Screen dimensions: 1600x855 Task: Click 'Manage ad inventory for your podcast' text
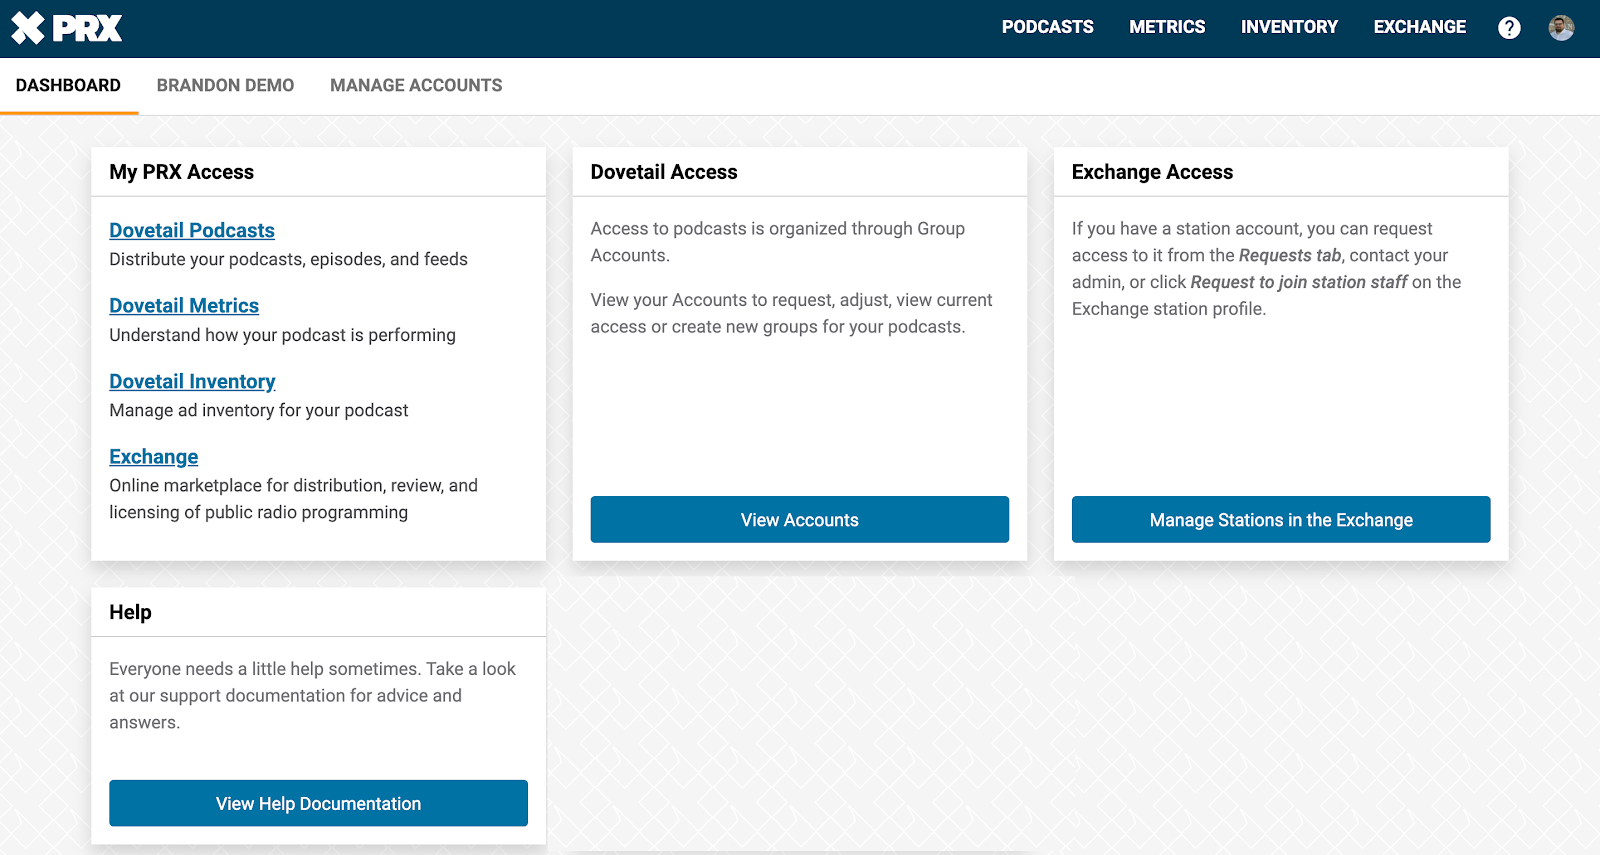(x=259, y=410)
